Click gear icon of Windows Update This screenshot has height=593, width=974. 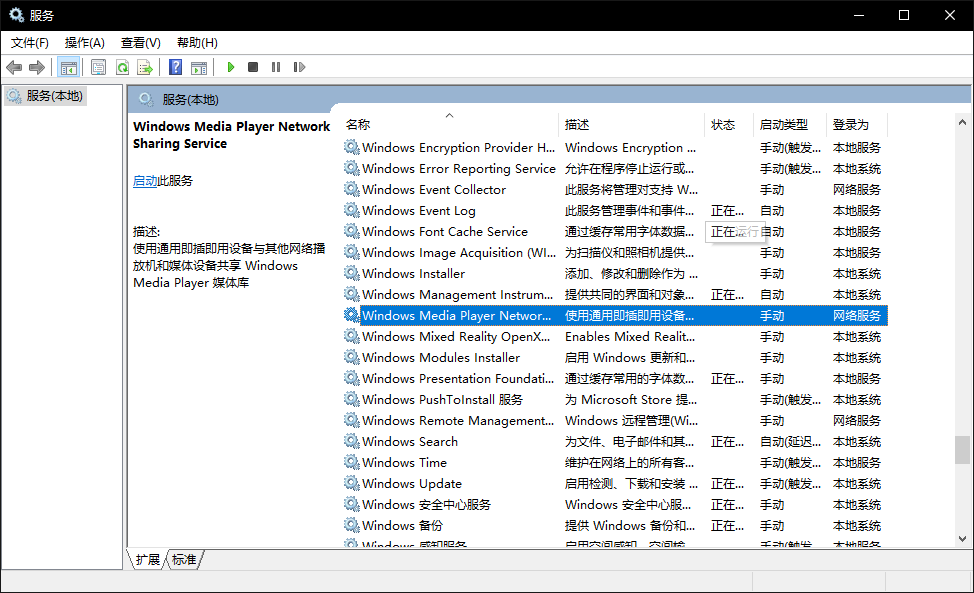coord(352,483)
